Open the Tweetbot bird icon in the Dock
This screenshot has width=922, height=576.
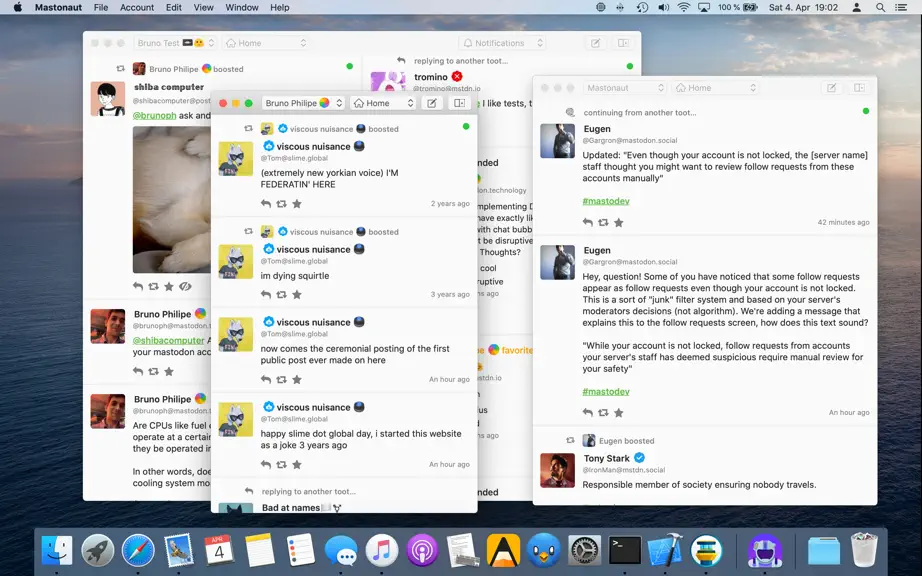543,551
